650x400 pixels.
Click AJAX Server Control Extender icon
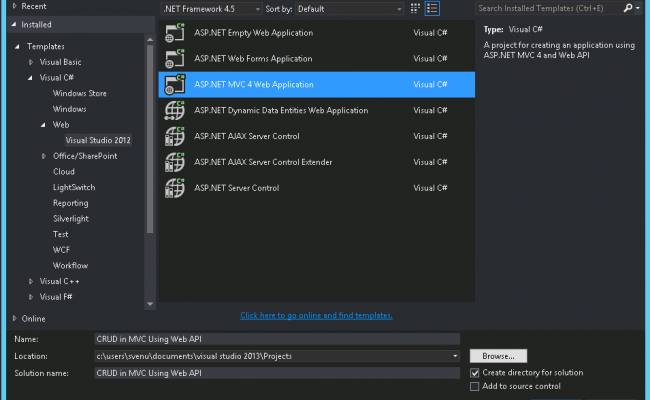[175, 162]
